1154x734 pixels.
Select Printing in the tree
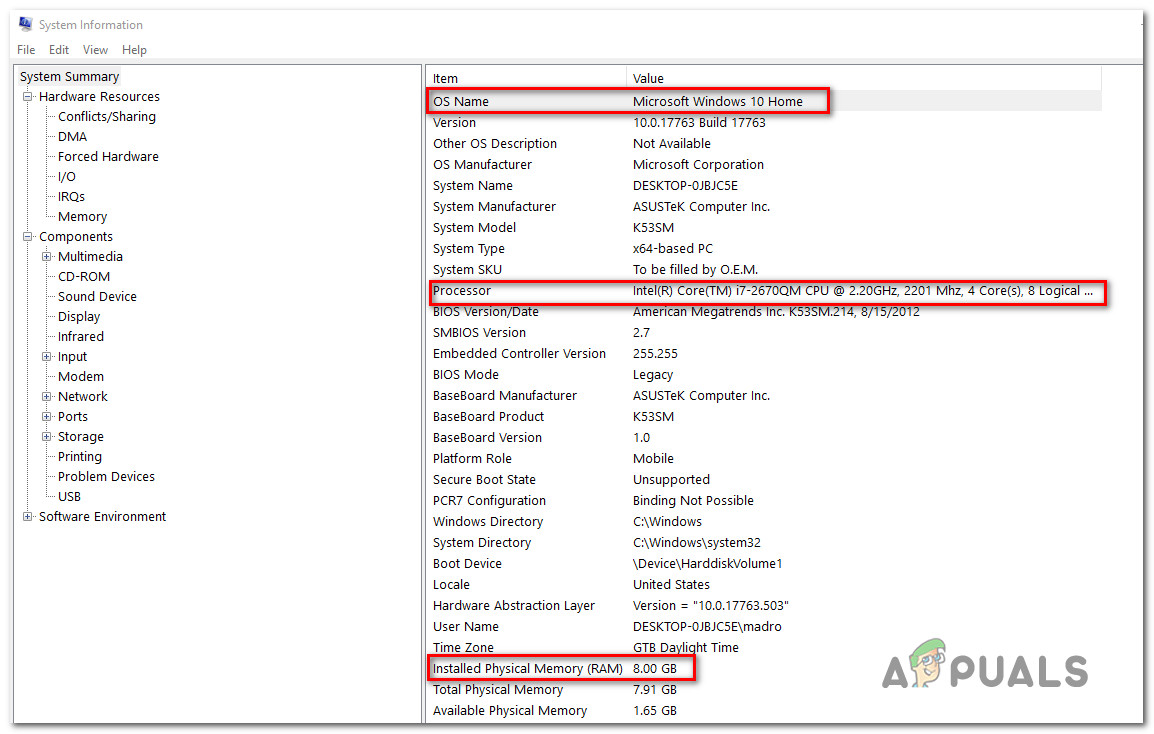coord(79,456)
